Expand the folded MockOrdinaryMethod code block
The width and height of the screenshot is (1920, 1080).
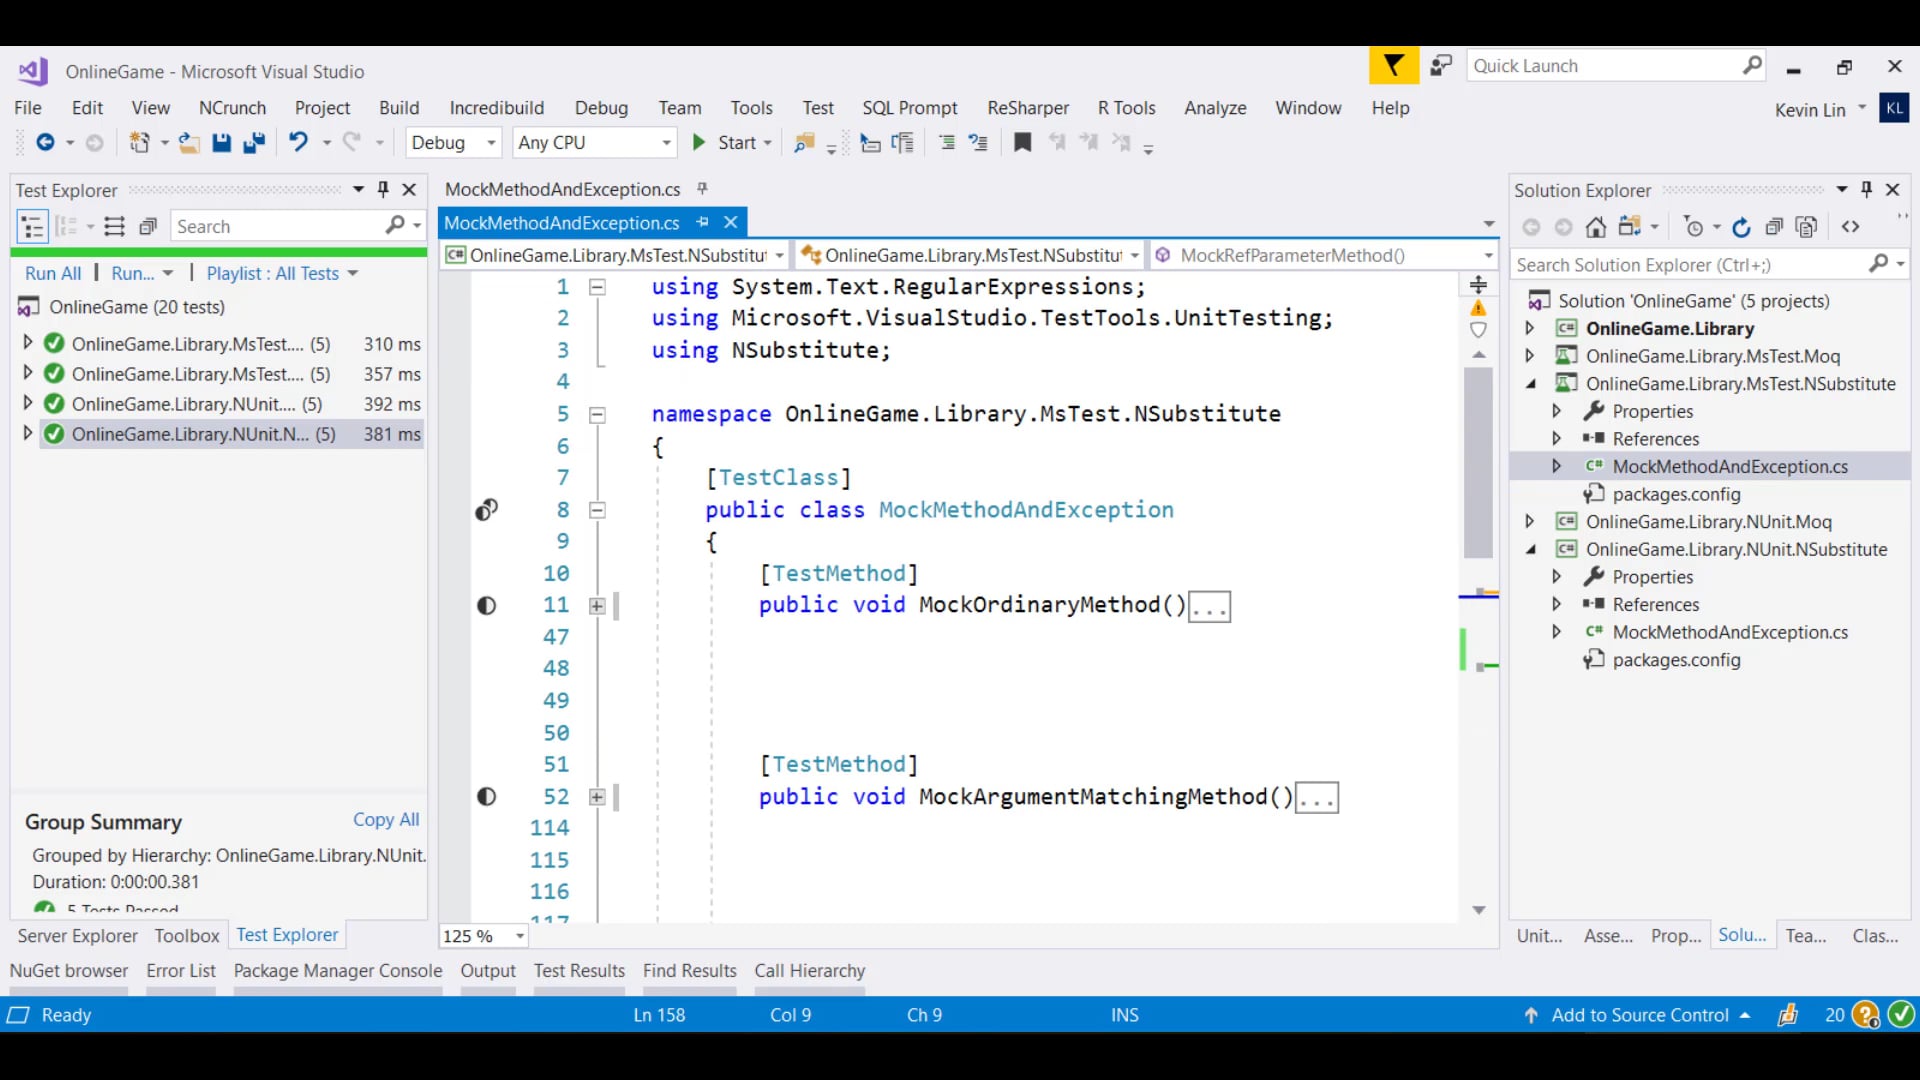click(x=597, y=605)
